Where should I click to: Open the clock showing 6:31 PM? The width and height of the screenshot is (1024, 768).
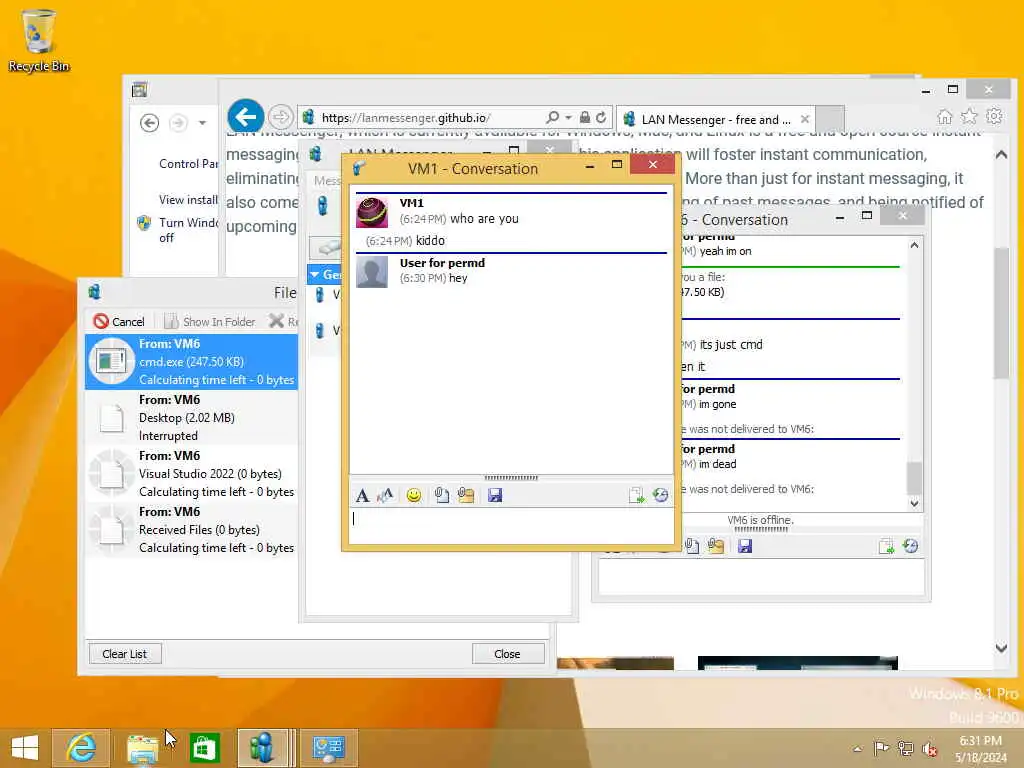(980, 748)
